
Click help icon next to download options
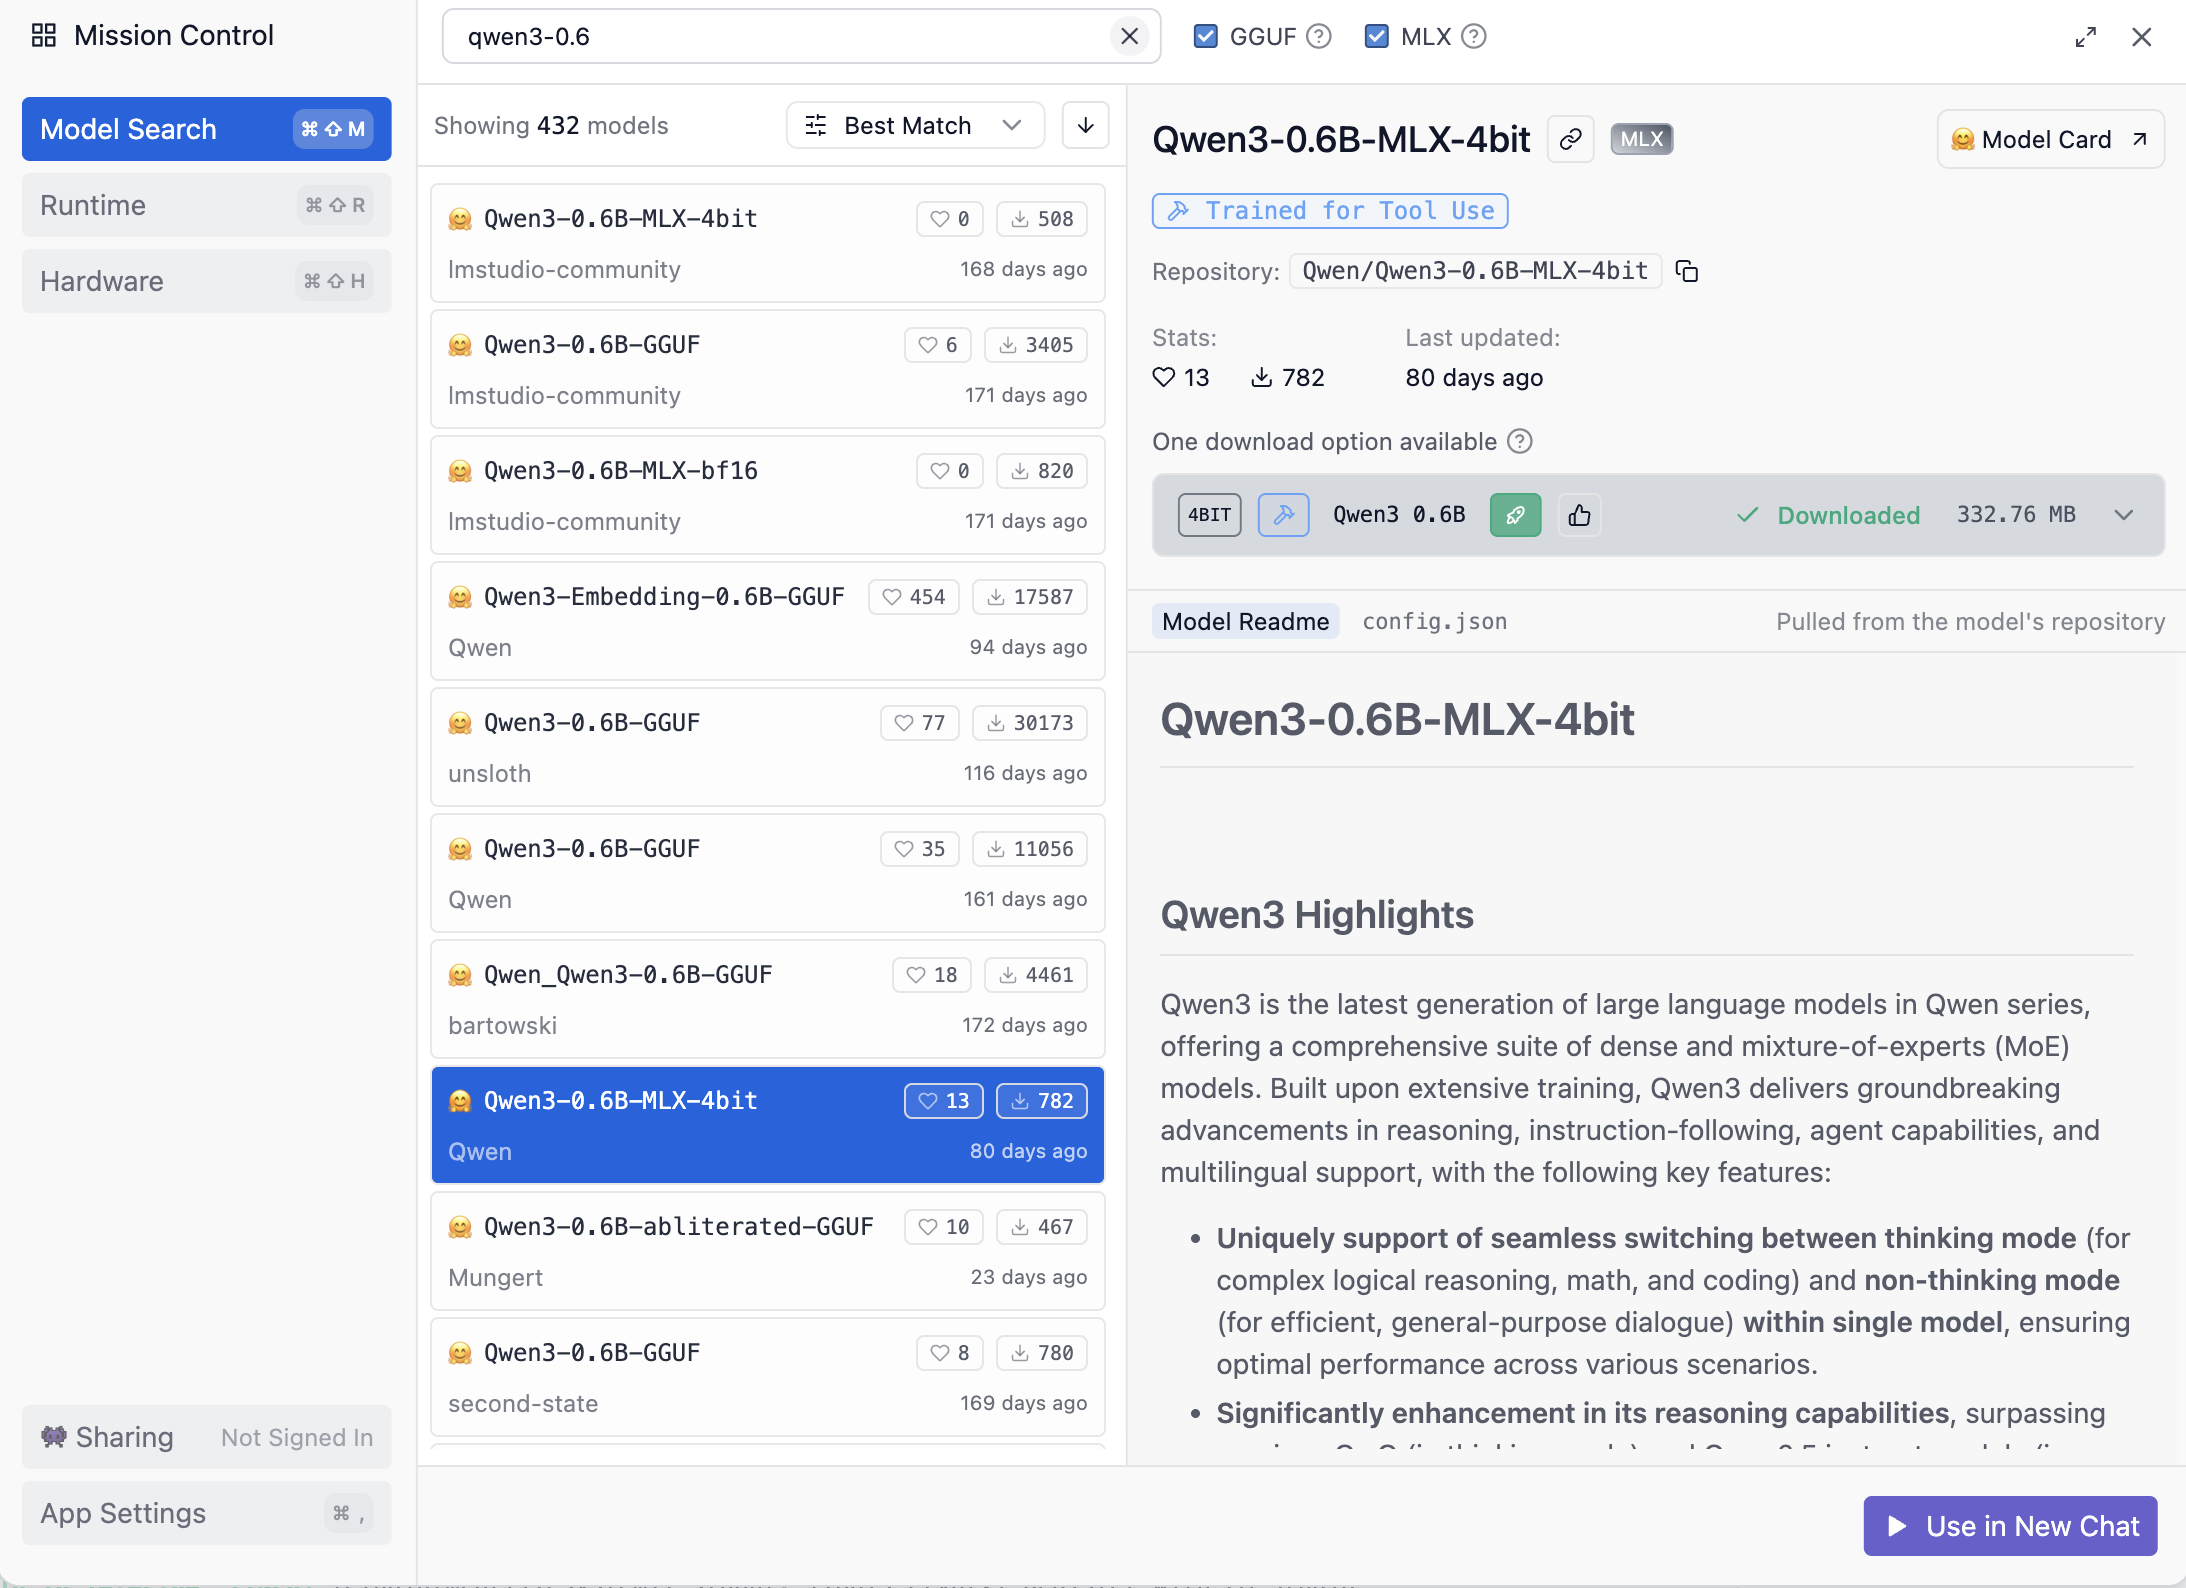click(x=1520, y=441)
